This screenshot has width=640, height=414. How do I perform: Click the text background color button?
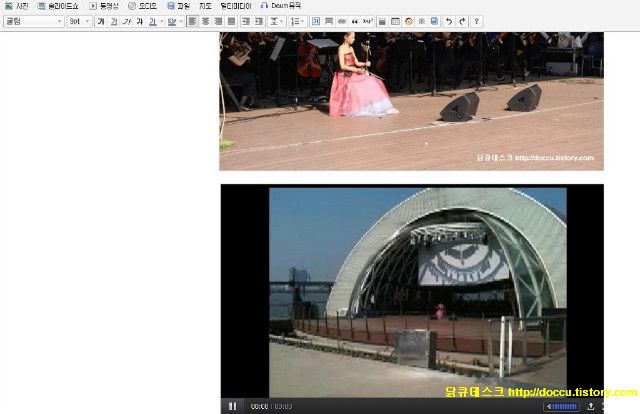[172, 21]
